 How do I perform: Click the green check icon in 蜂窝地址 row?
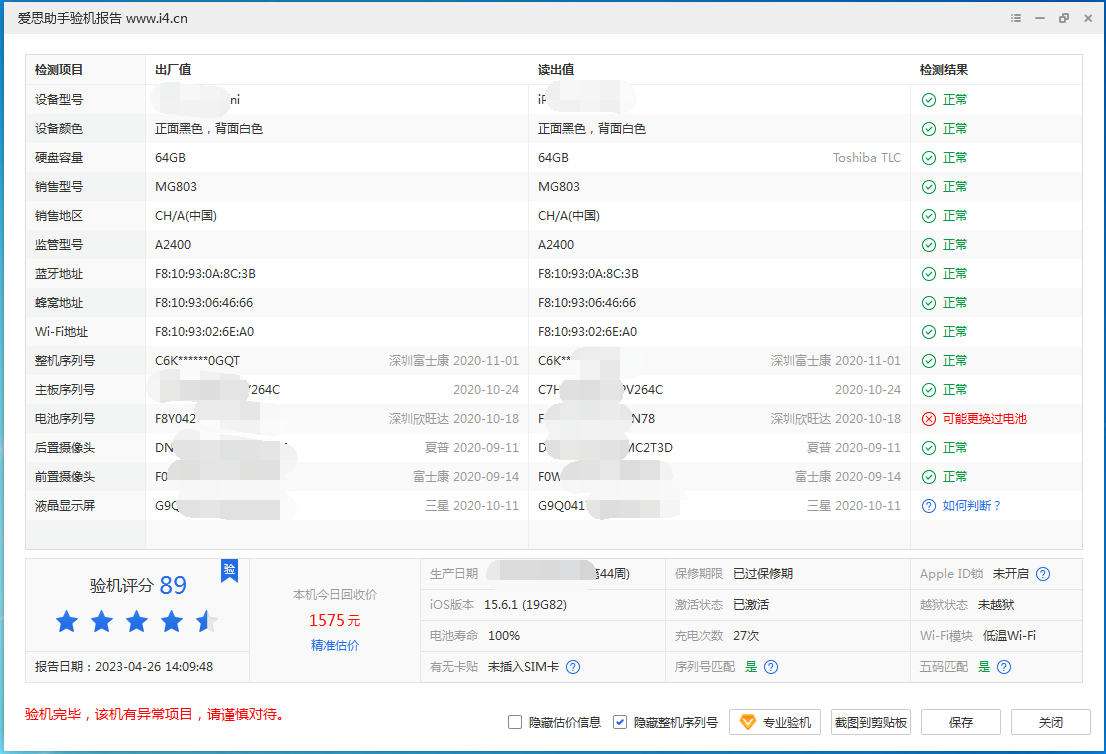pyautogui.click(x=929, y=303)
